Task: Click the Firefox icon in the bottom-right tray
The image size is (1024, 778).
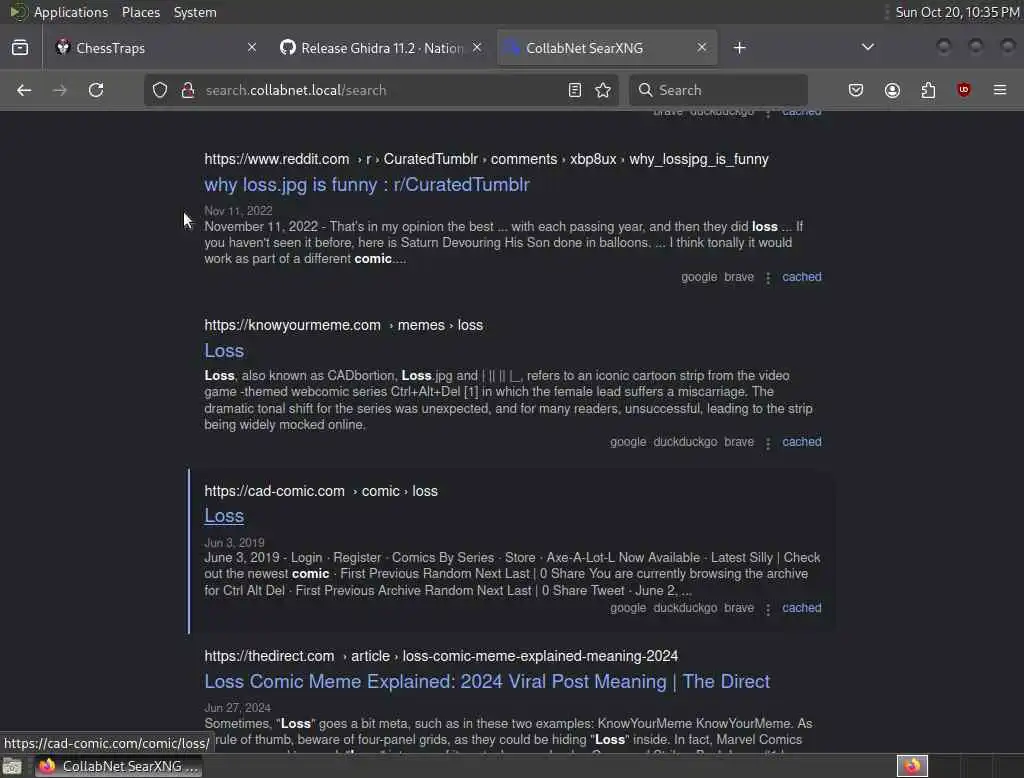Action: coord(912,766)
